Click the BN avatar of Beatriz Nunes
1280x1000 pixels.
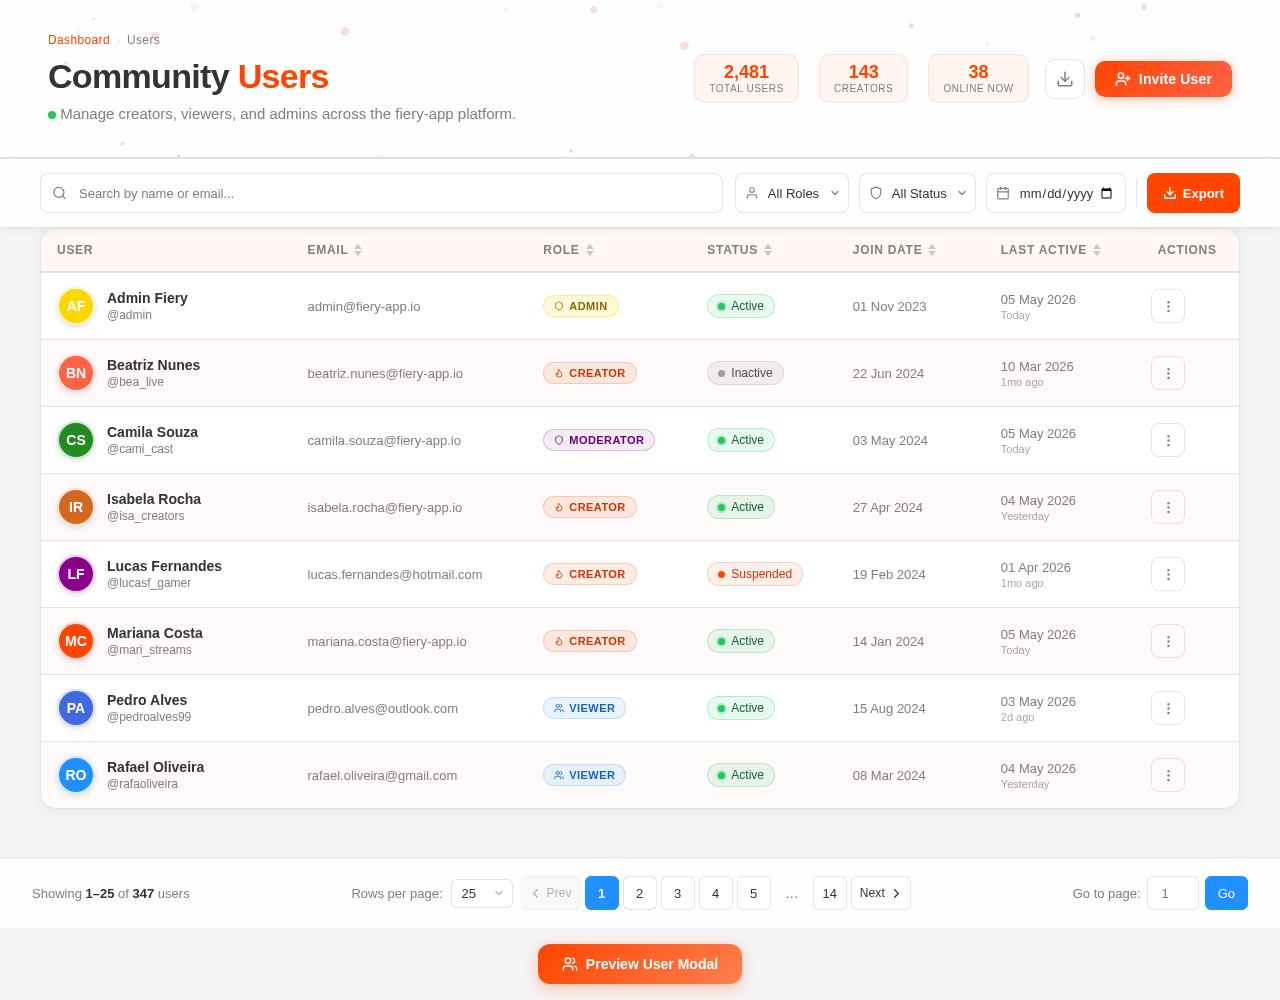click(76, 373)
